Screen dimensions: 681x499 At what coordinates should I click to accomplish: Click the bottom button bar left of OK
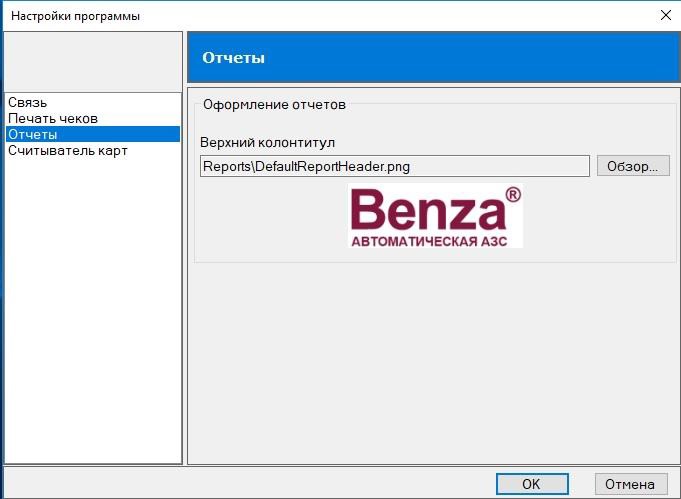tap(250, 483)
